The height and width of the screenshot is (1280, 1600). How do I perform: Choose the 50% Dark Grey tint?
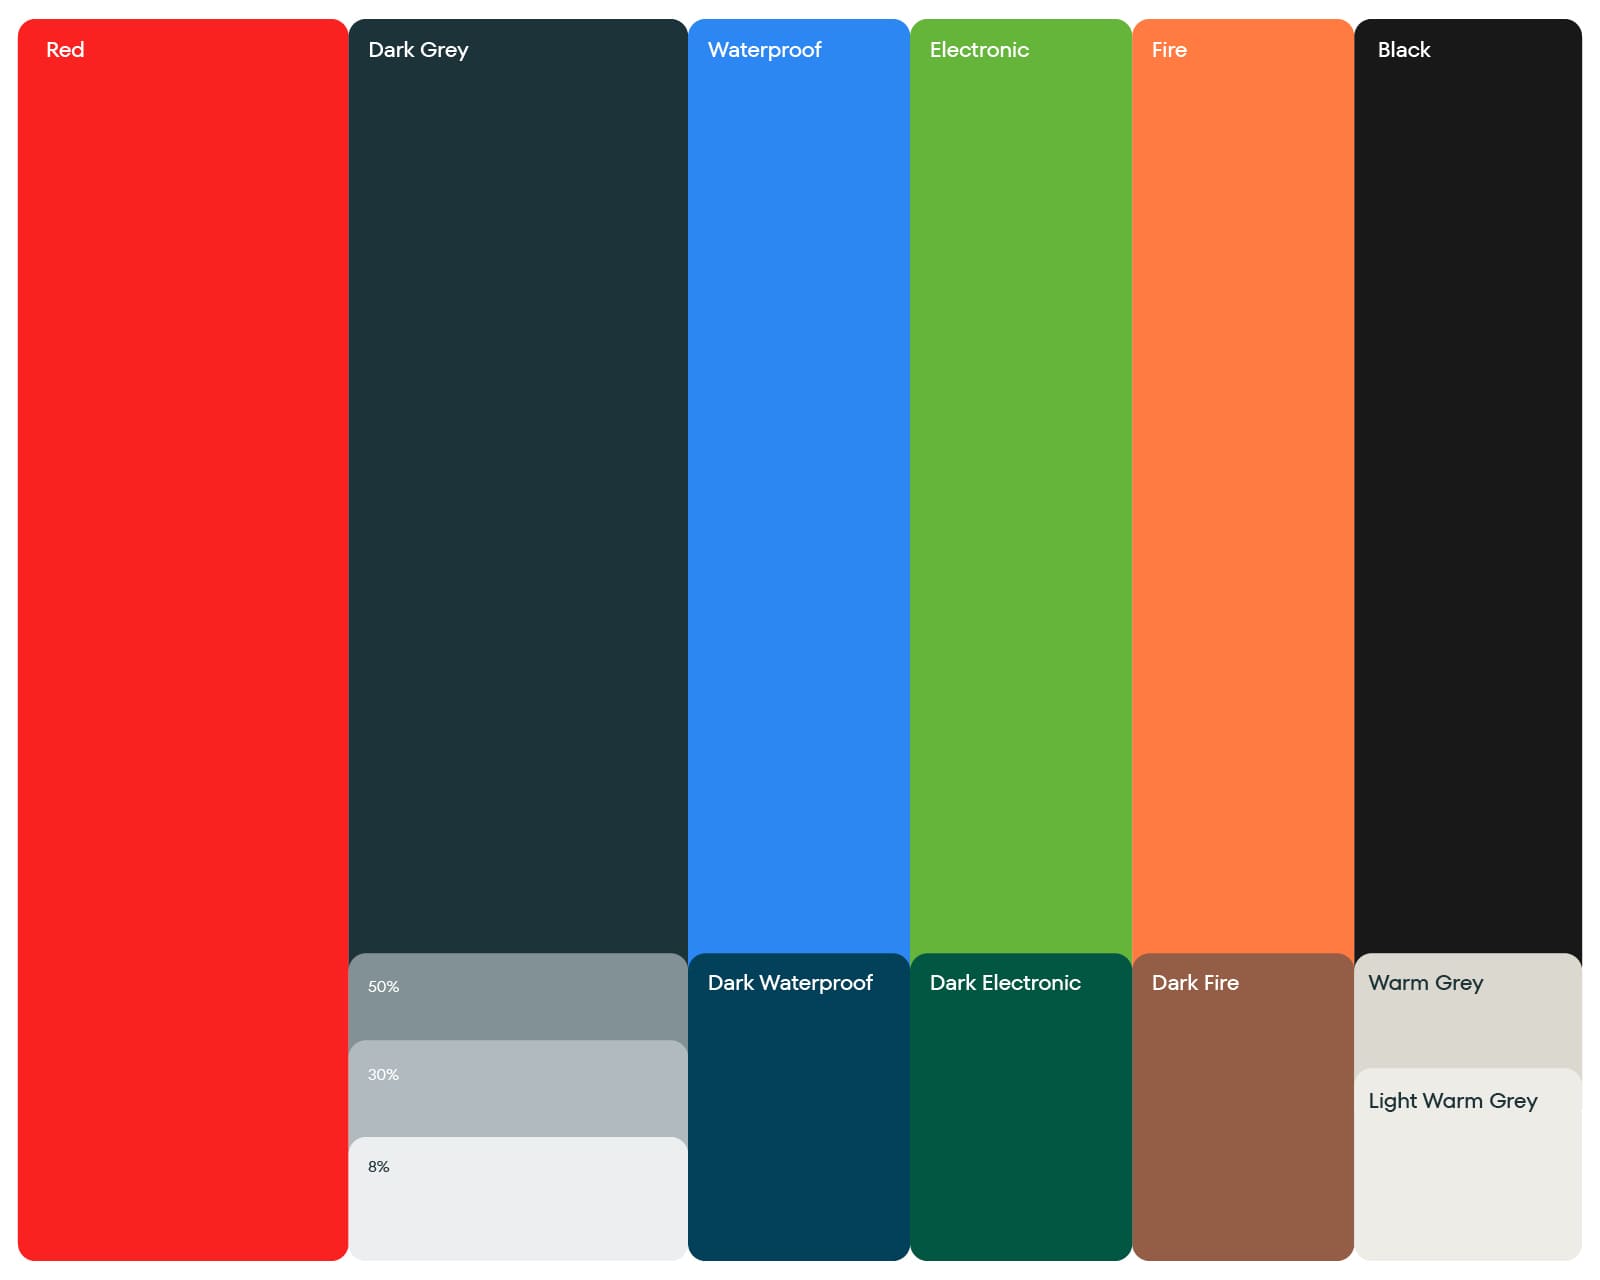518,997
